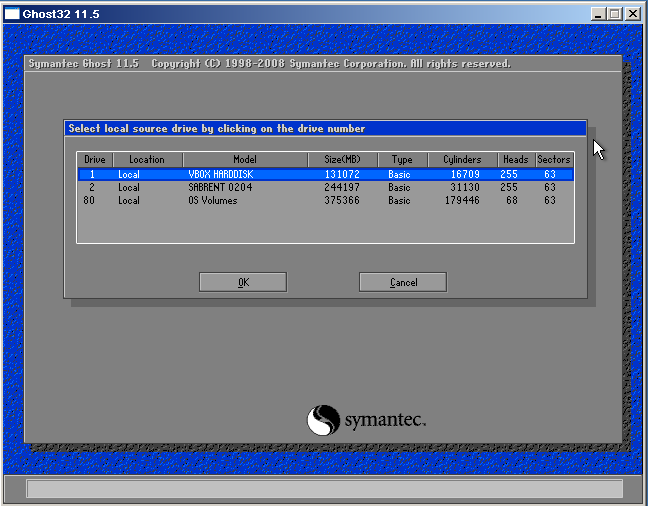
Task: Click heads value 68
Action: click(512, 200)
